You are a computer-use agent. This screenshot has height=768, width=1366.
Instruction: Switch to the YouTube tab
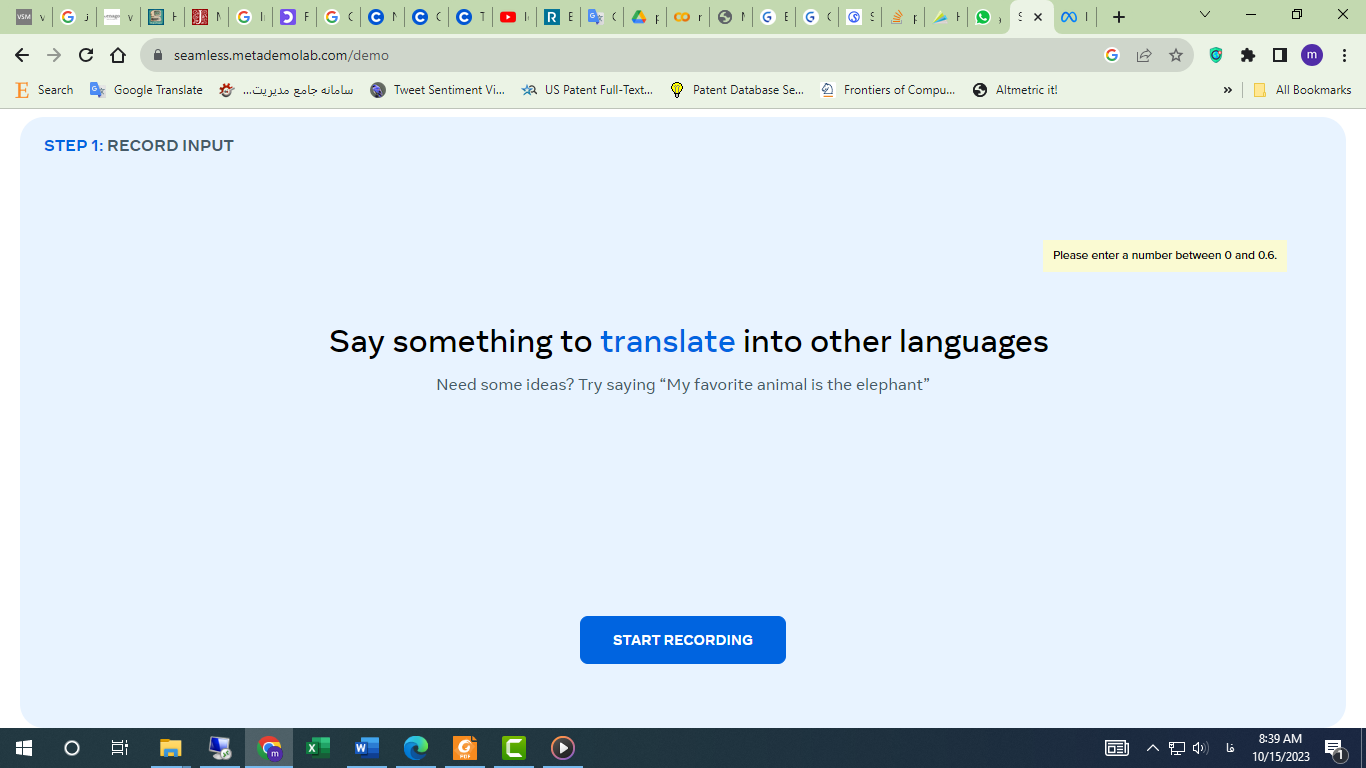tap(513, 17)
